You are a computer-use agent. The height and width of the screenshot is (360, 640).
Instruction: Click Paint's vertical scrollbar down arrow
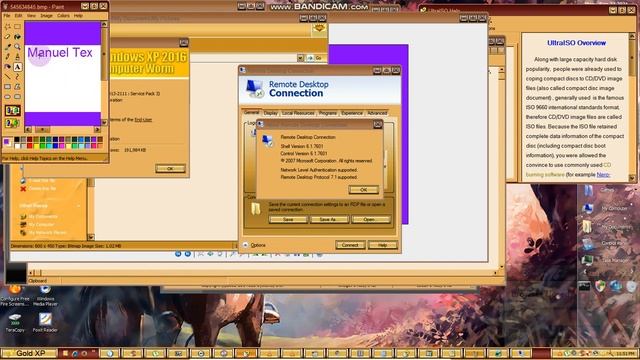(x=104, y=122)
